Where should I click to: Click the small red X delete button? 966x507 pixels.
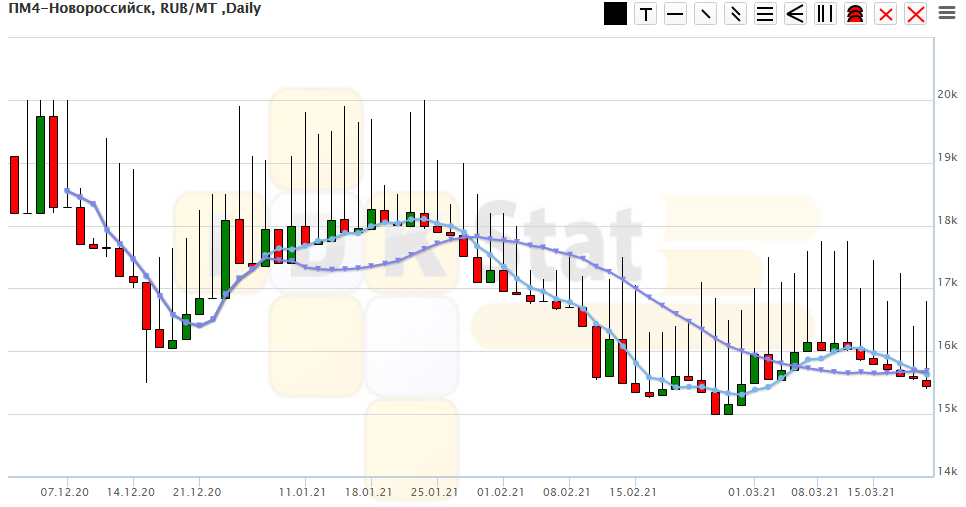coord(885,14)
